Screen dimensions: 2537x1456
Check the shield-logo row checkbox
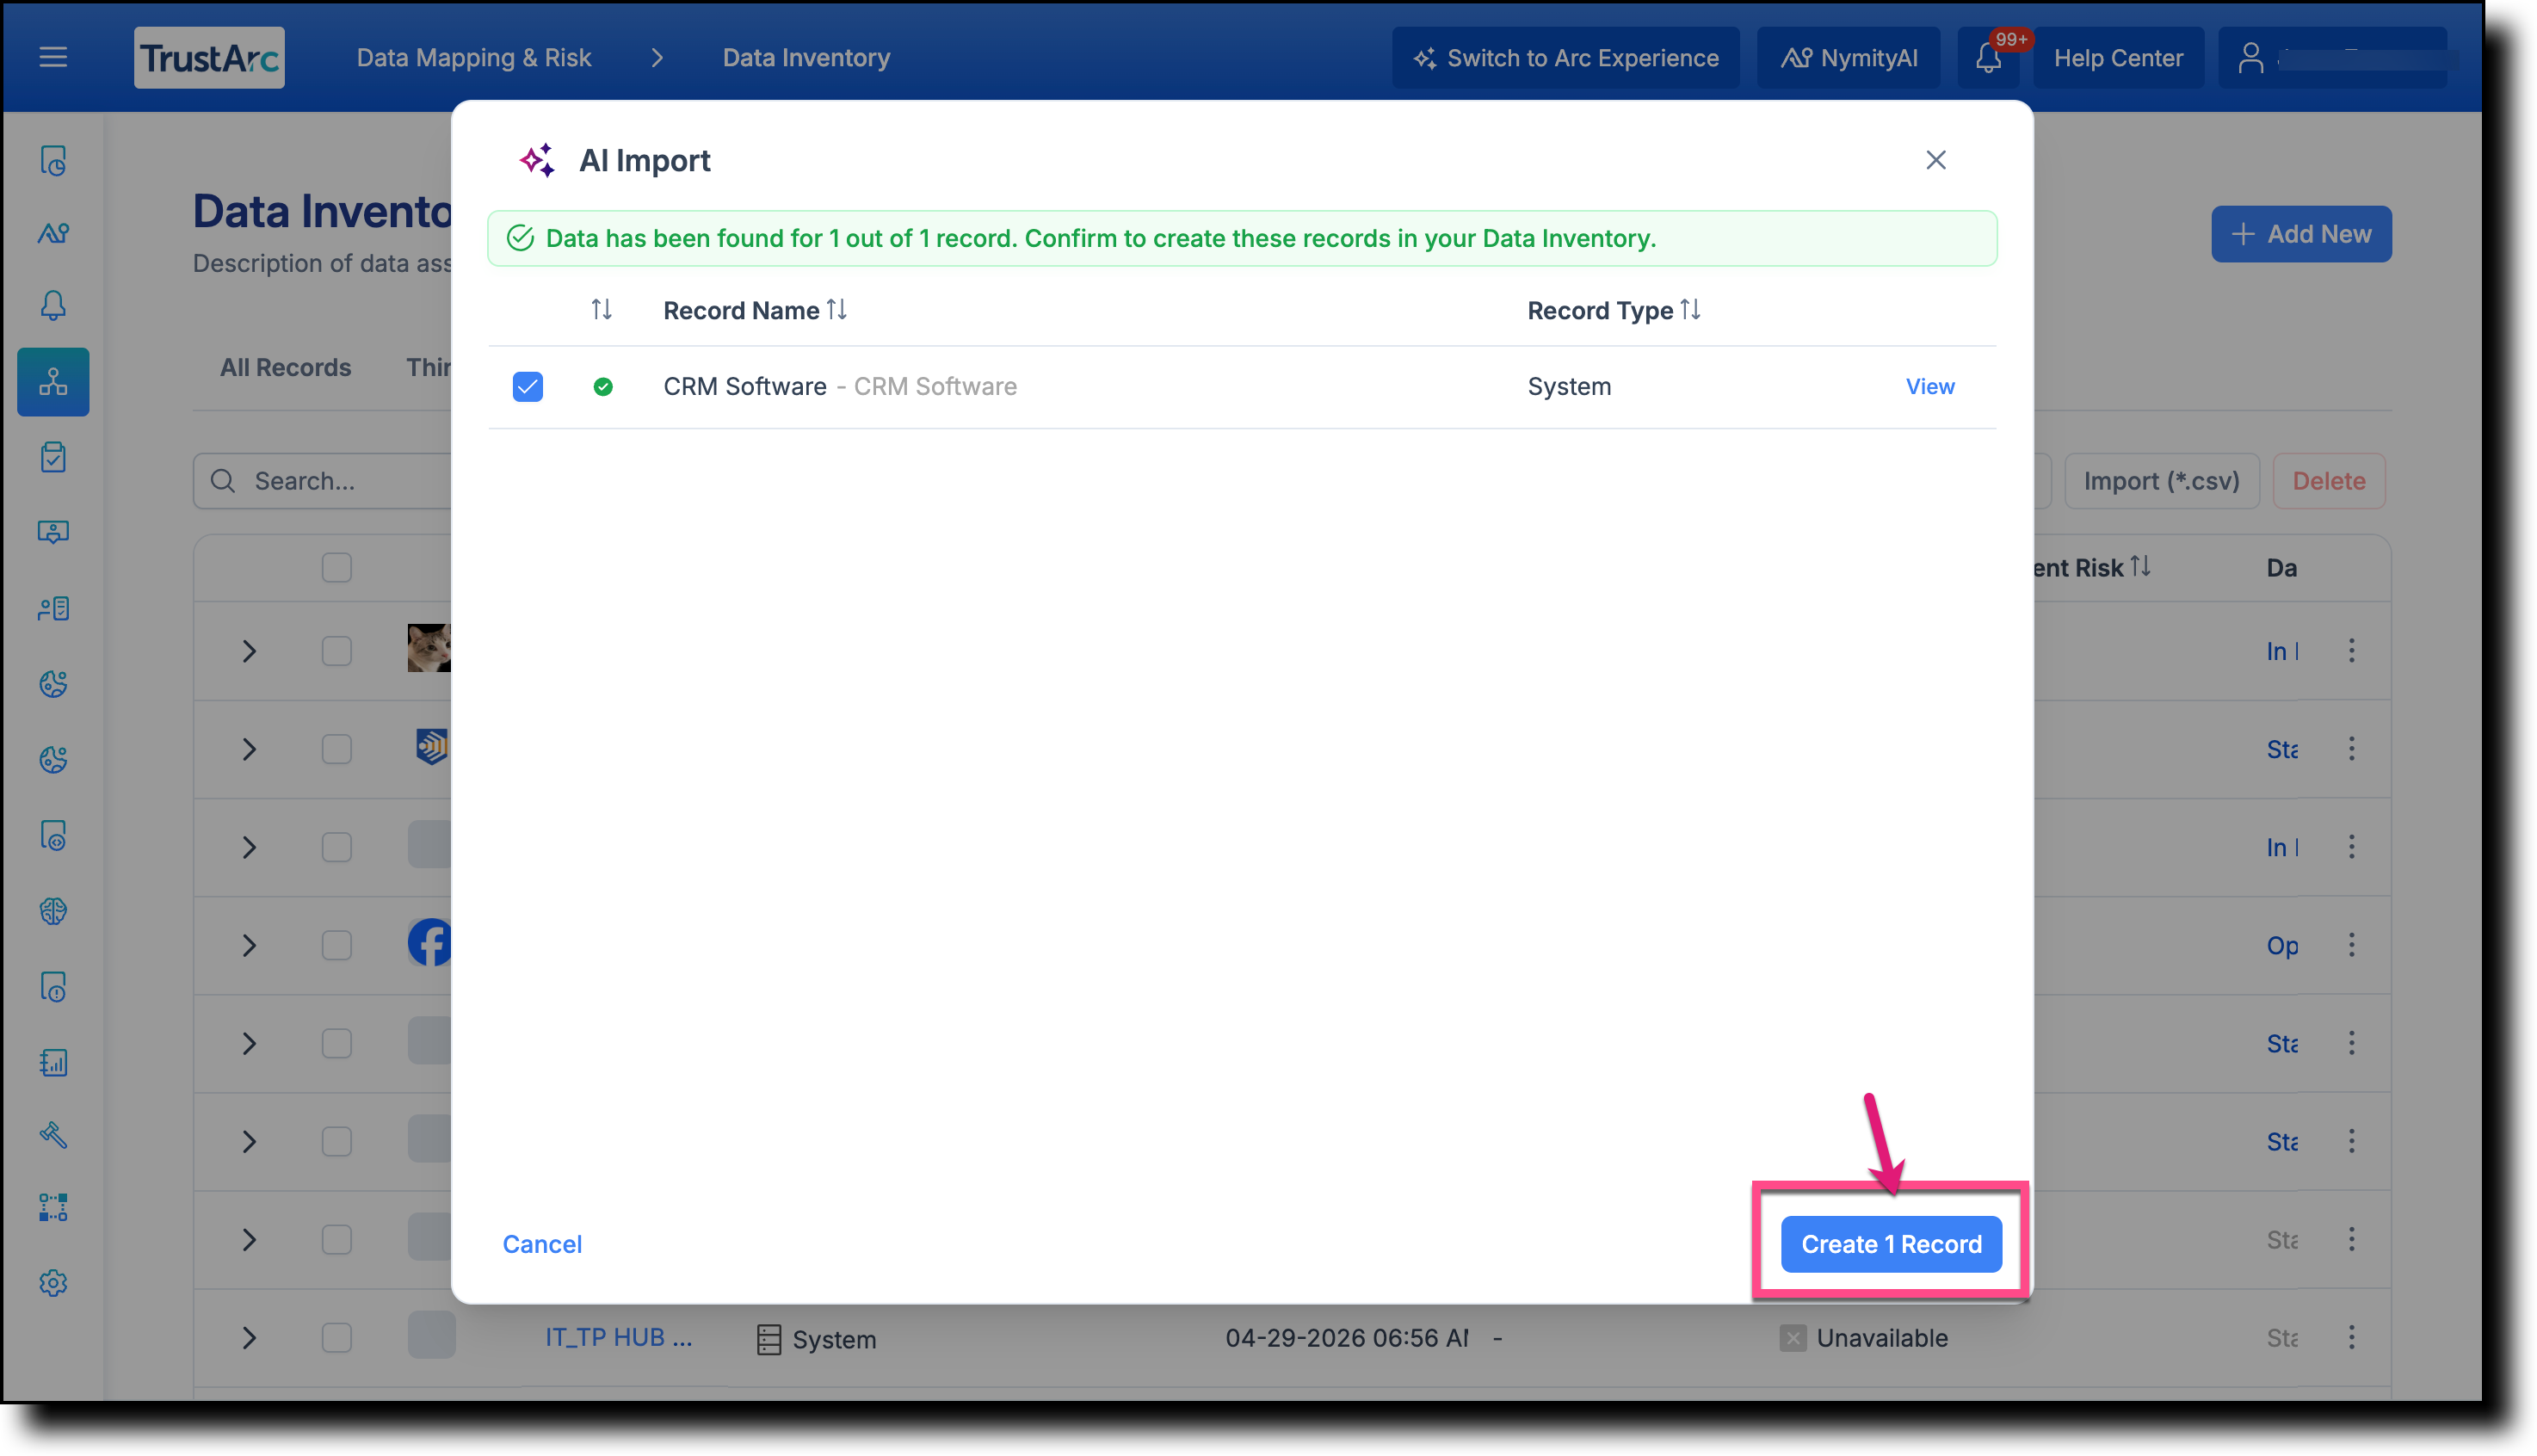click(x=337, y=749)
